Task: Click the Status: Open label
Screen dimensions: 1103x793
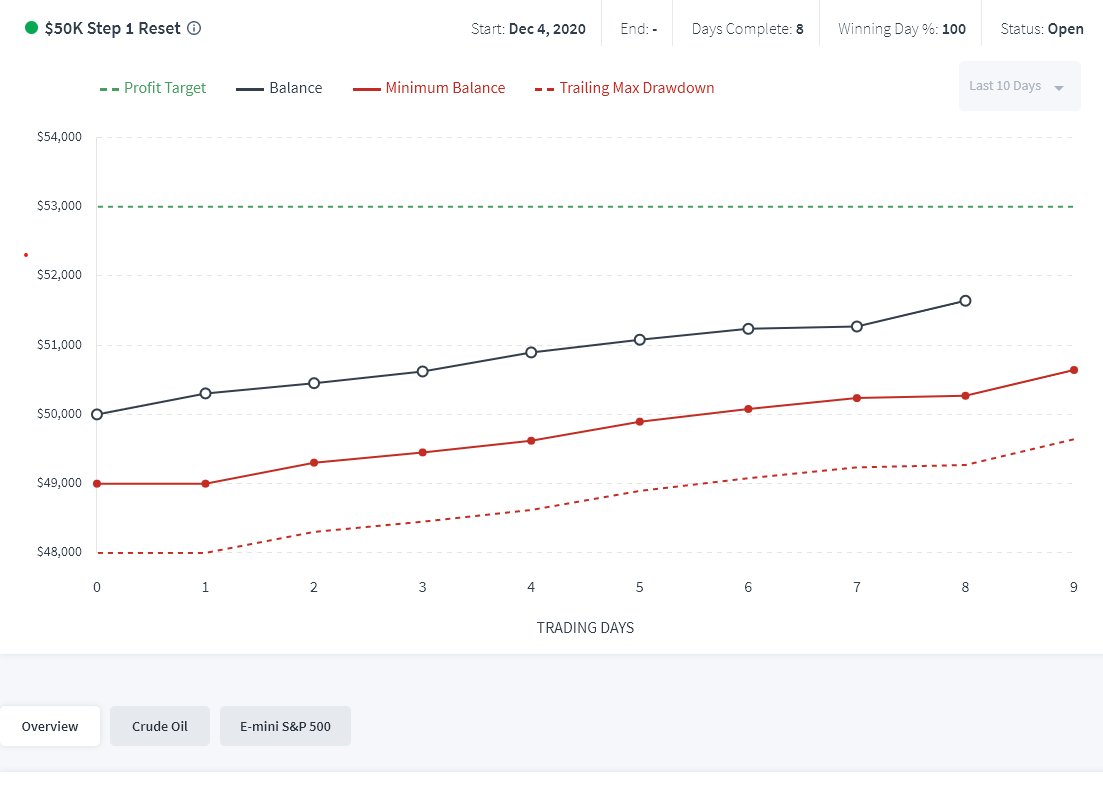Action: point(1041,29)
